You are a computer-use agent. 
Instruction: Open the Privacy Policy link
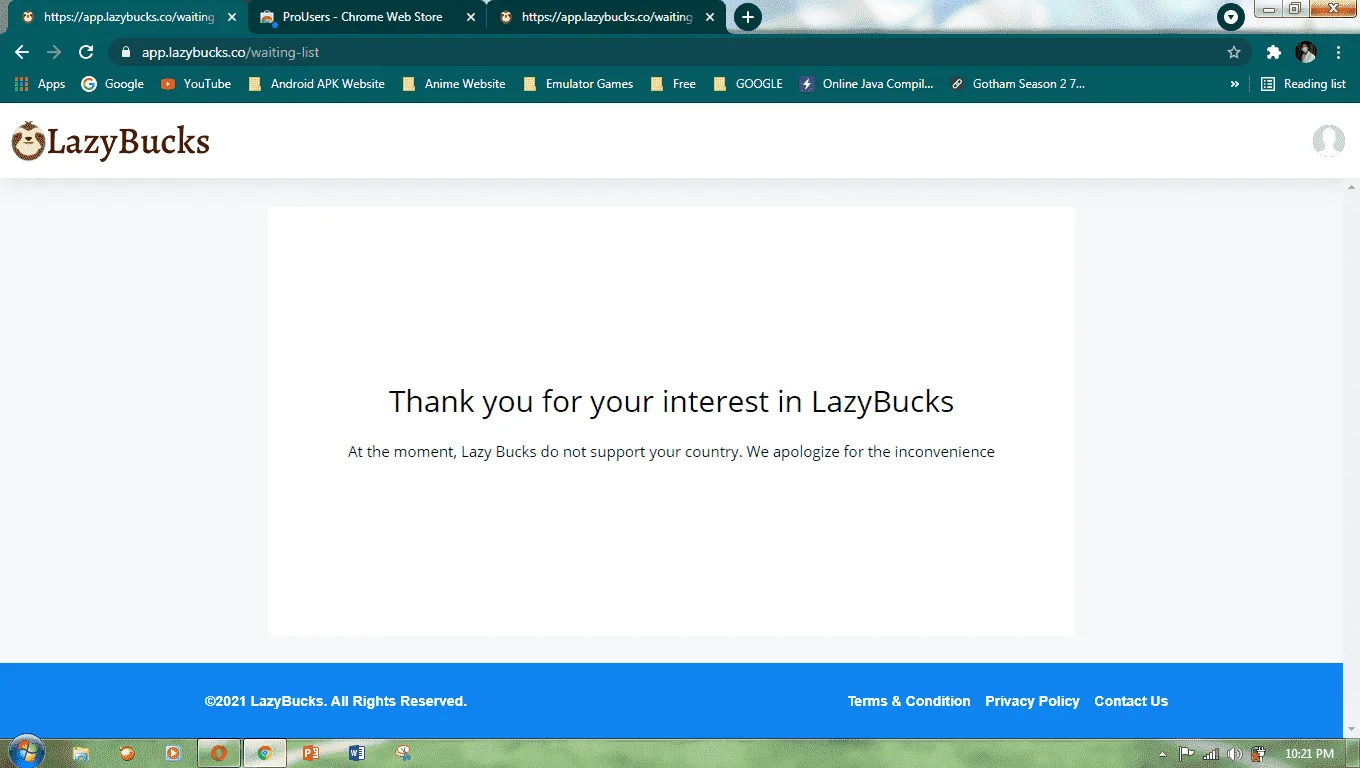coord(1032,701)
